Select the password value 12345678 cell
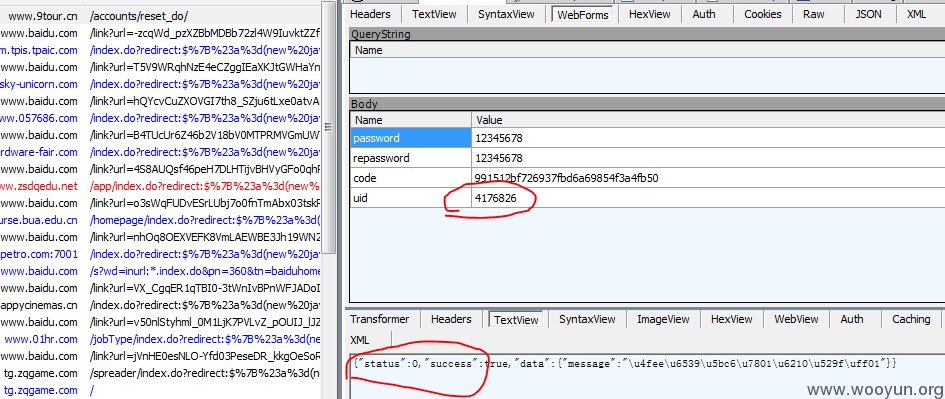The width and height of the screenshot is (945, 399). point(708,138)
